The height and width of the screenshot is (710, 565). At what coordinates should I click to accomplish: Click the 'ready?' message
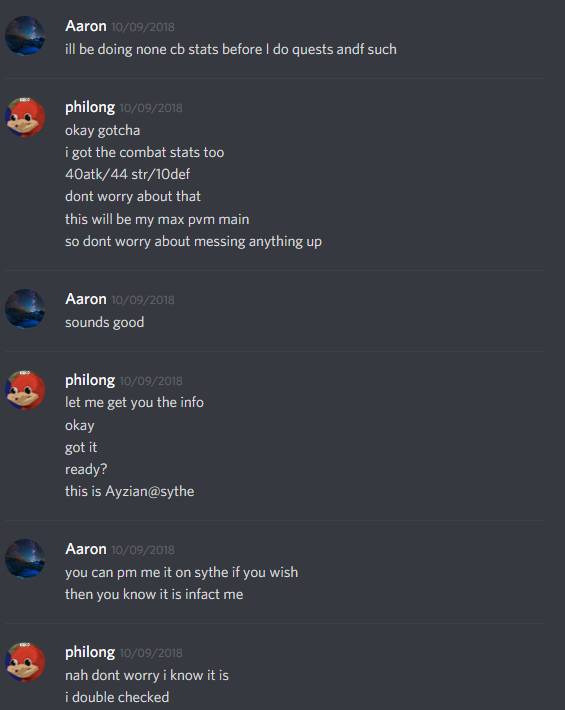click(86, 470)
